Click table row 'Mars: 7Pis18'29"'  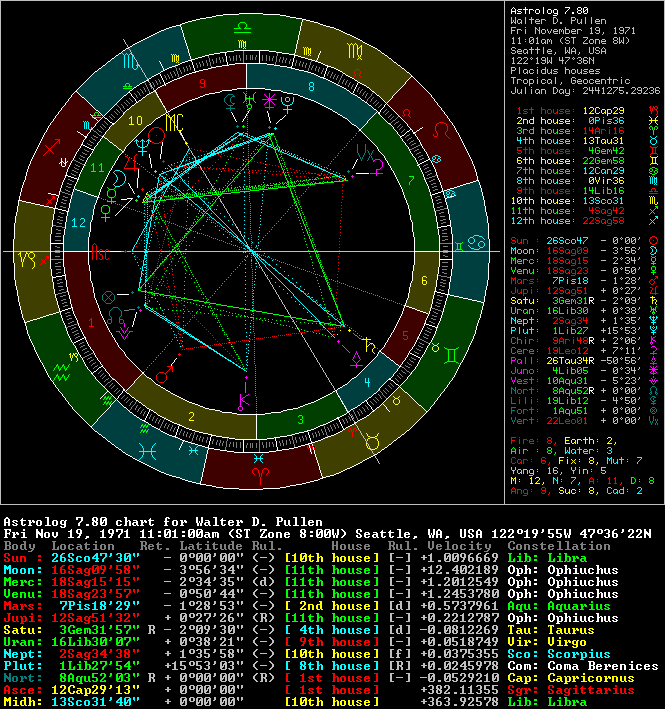pos(307,606)
